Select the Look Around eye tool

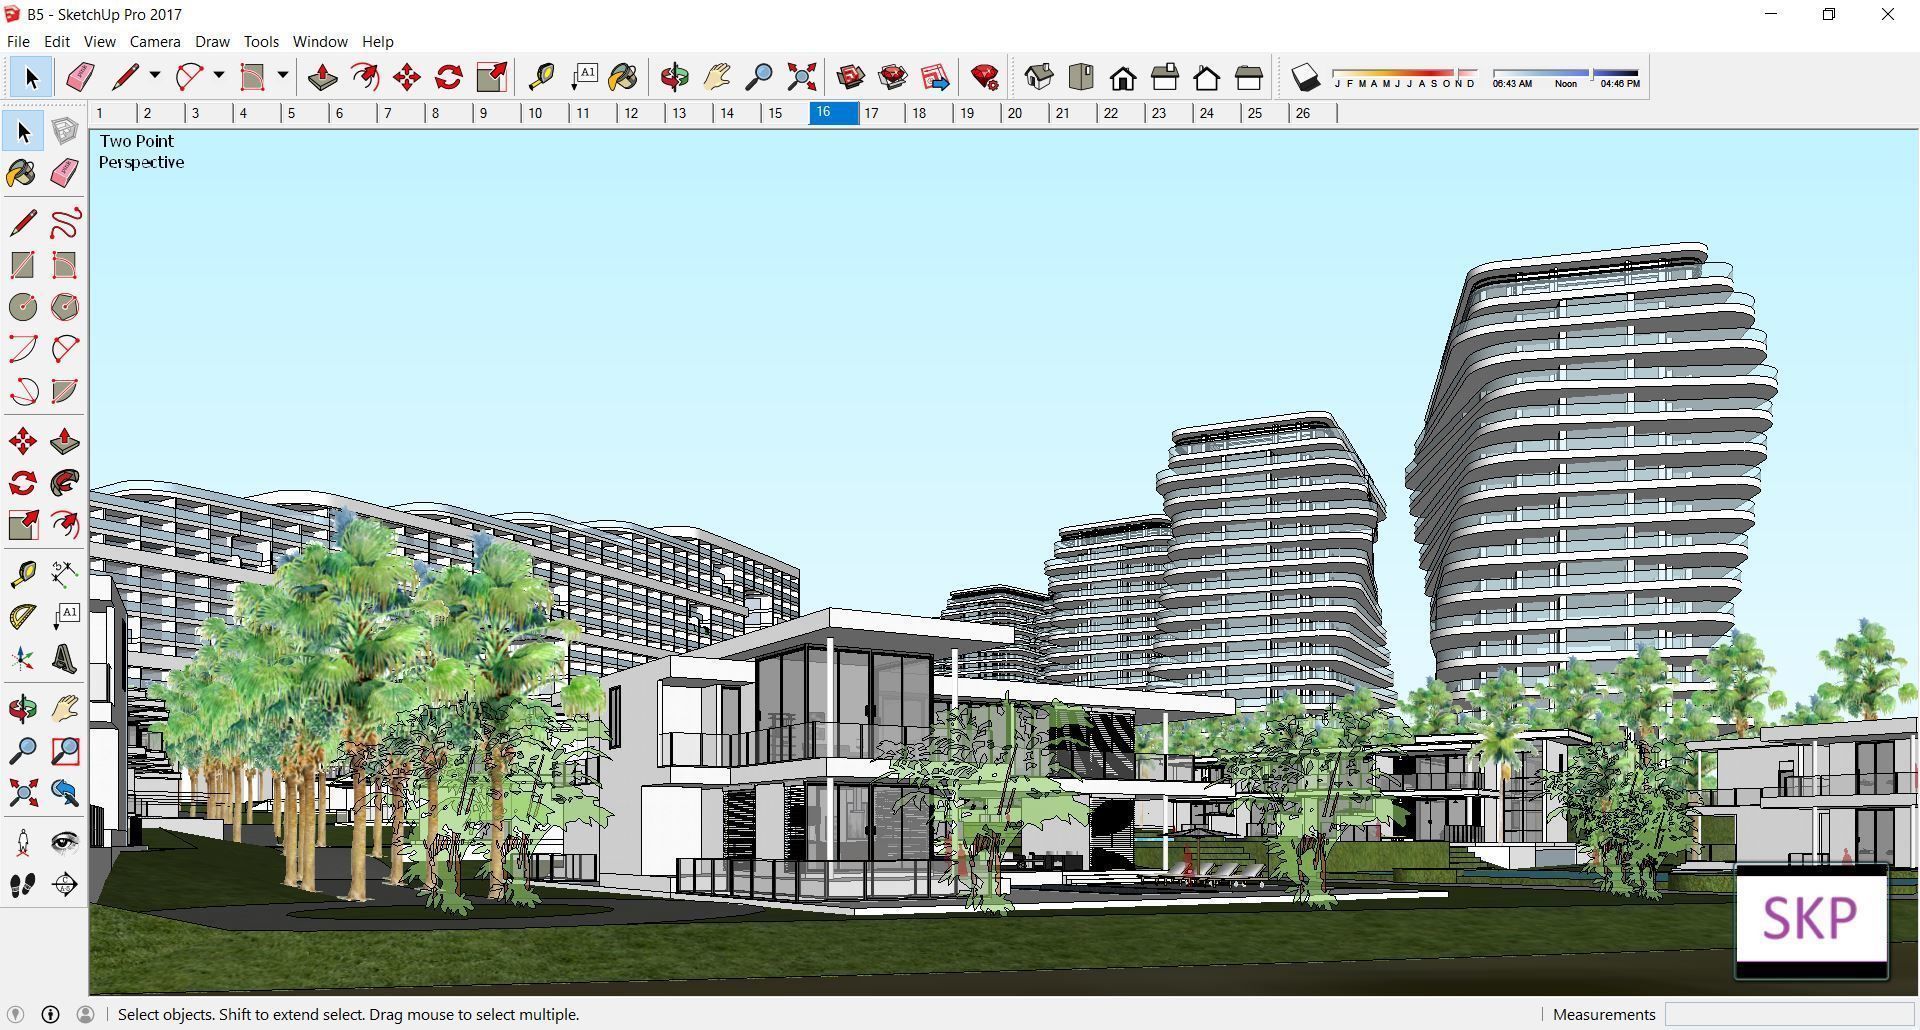[x=65, y=843]
